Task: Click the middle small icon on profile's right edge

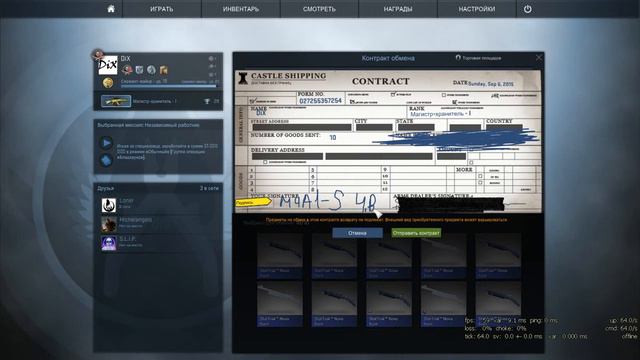Action: [x=211, y=66]
